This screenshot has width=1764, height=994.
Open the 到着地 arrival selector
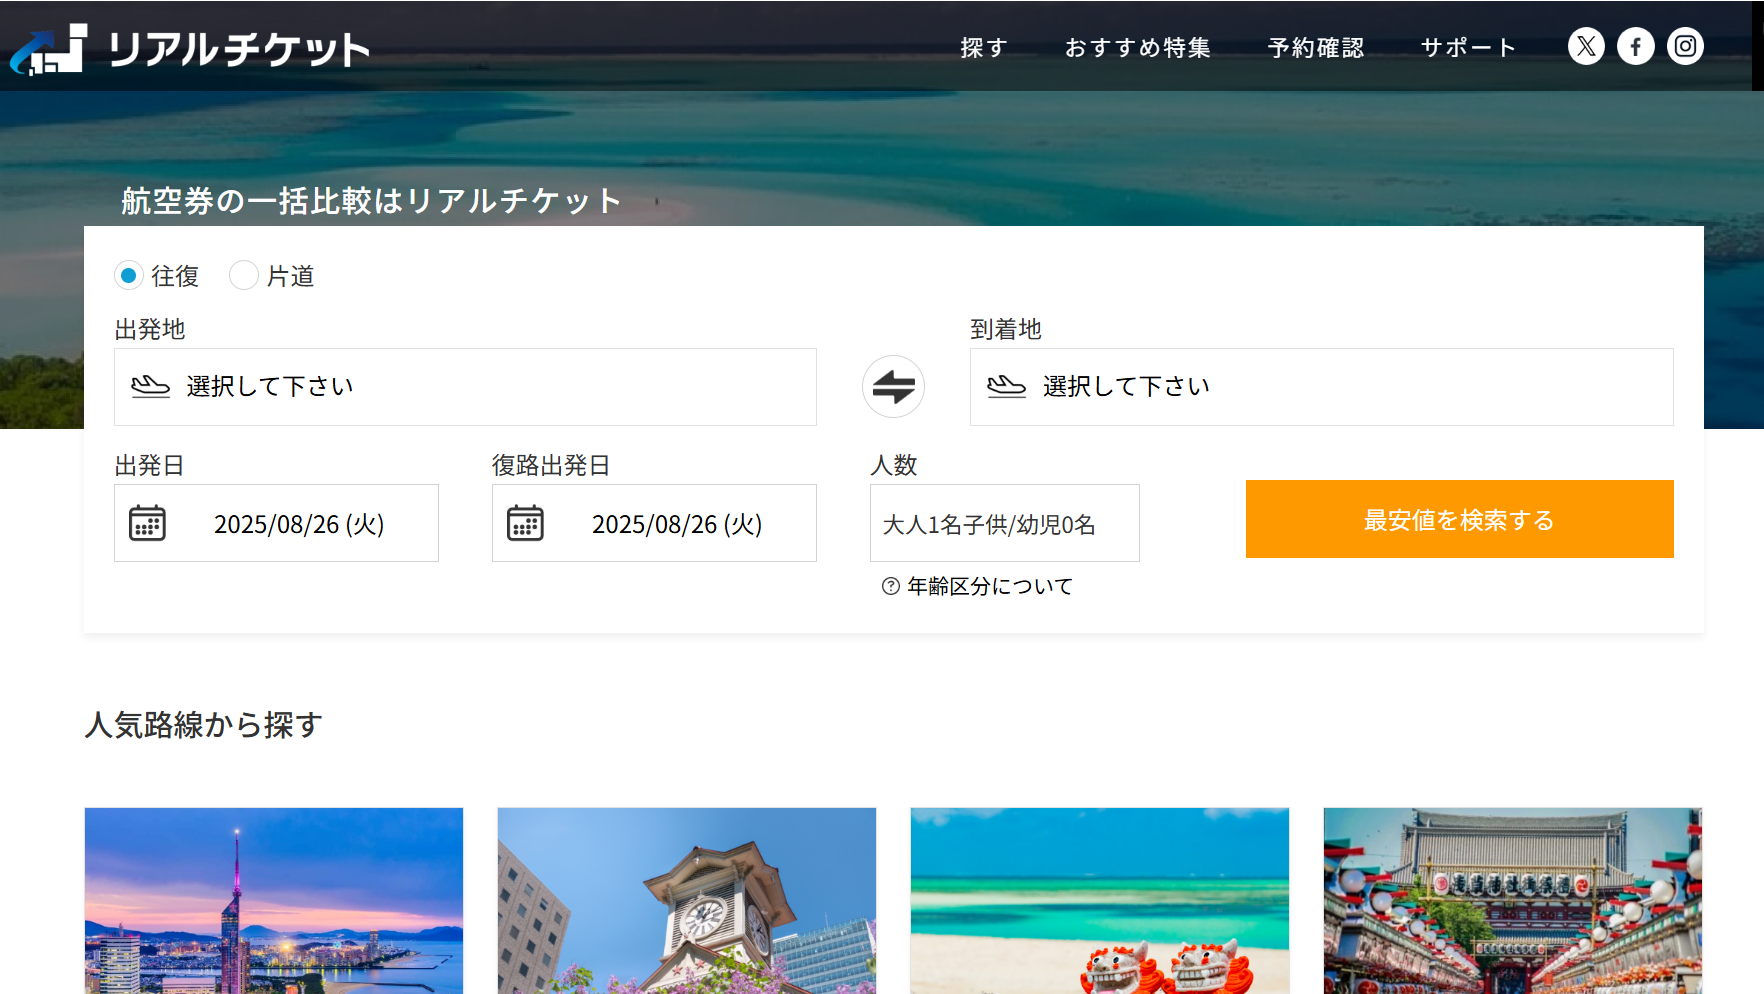pyautogui.click(x=1321, y=387)
